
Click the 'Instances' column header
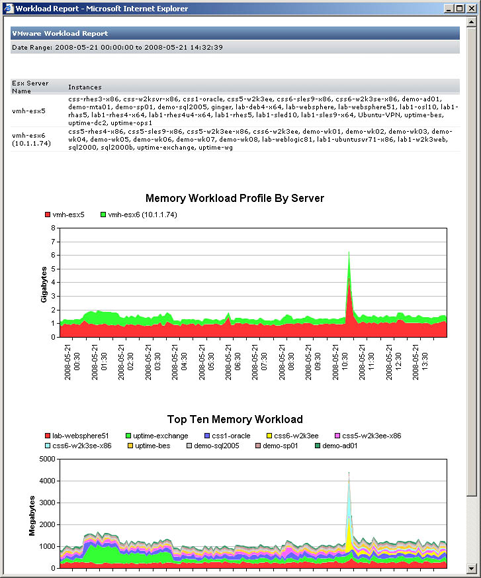[85, 87]
